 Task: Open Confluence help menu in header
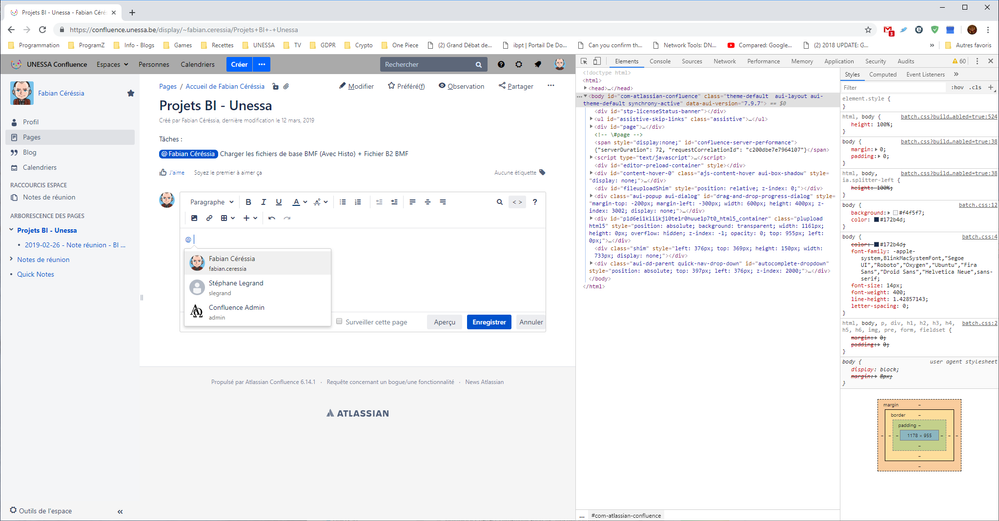point(501,64)
